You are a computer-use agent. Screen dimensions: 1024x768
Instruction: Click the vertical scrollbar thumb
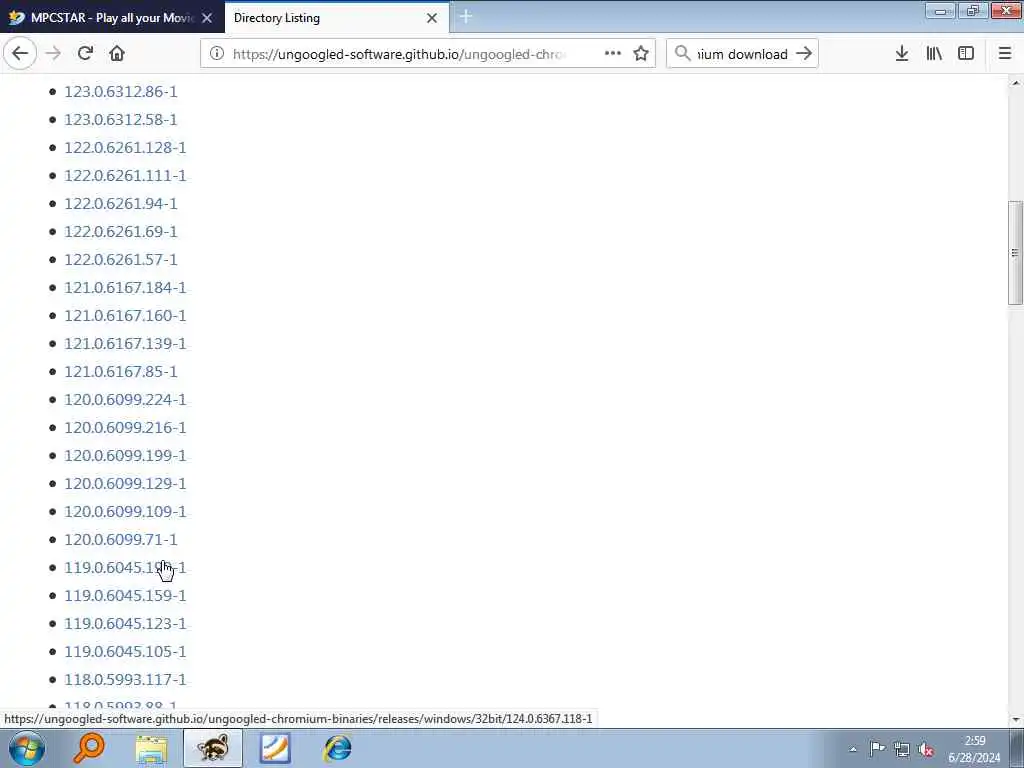tap(1015, 253)
